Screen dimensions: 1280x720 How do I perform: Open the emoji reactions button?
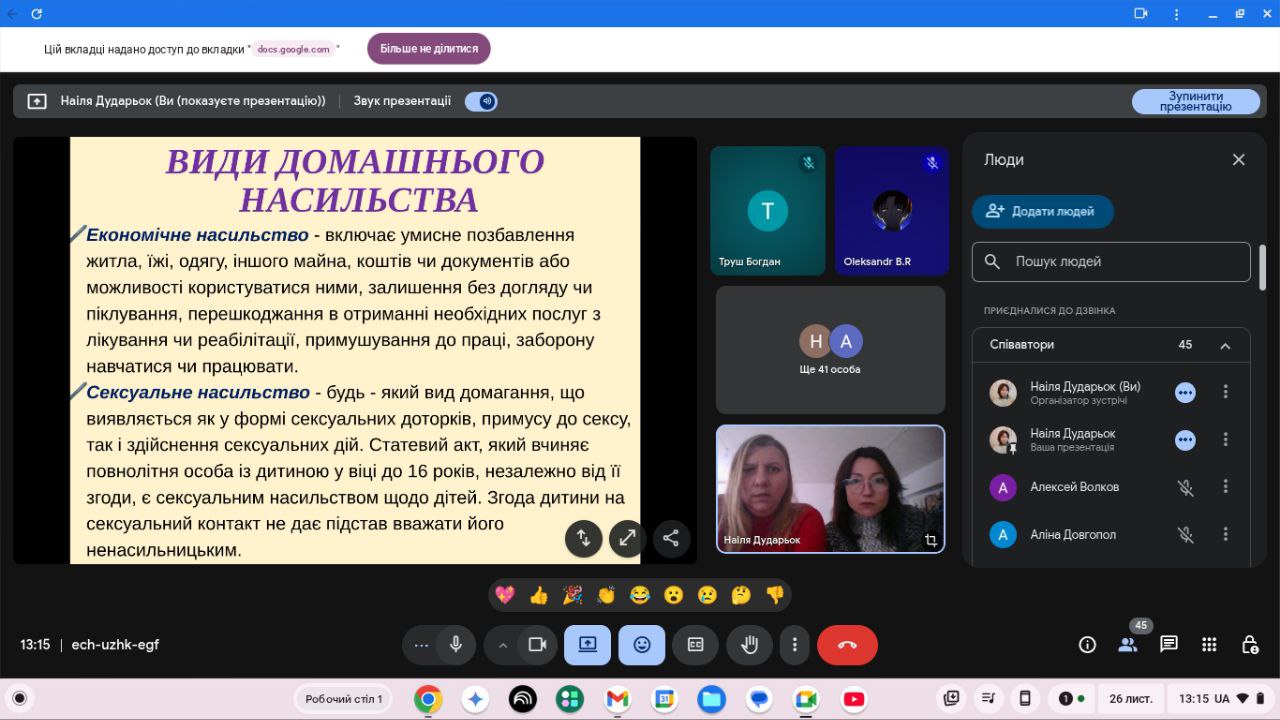(x=642, y=645)
